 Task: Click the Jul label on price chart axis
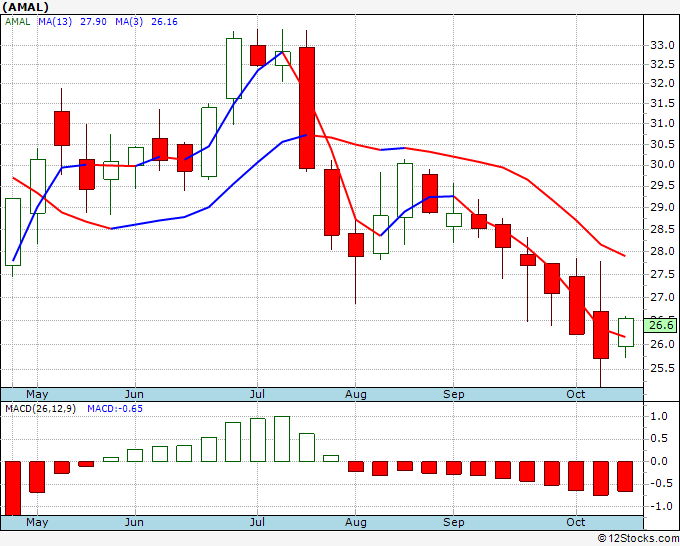pyautogui.click(x=258, y=394)
